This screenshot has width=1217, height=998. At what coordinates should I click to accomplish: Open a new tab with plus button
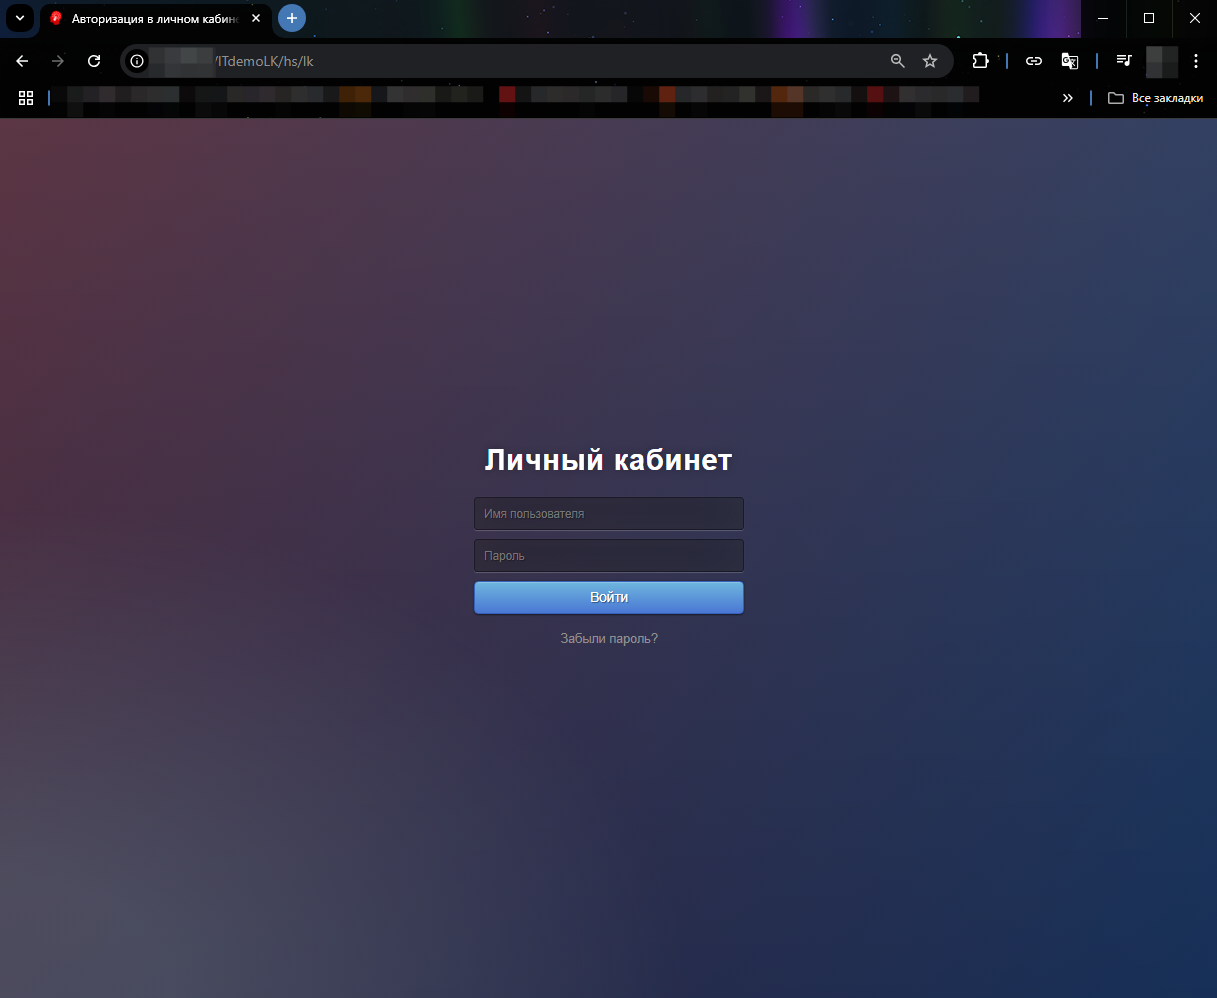(292, 18)
